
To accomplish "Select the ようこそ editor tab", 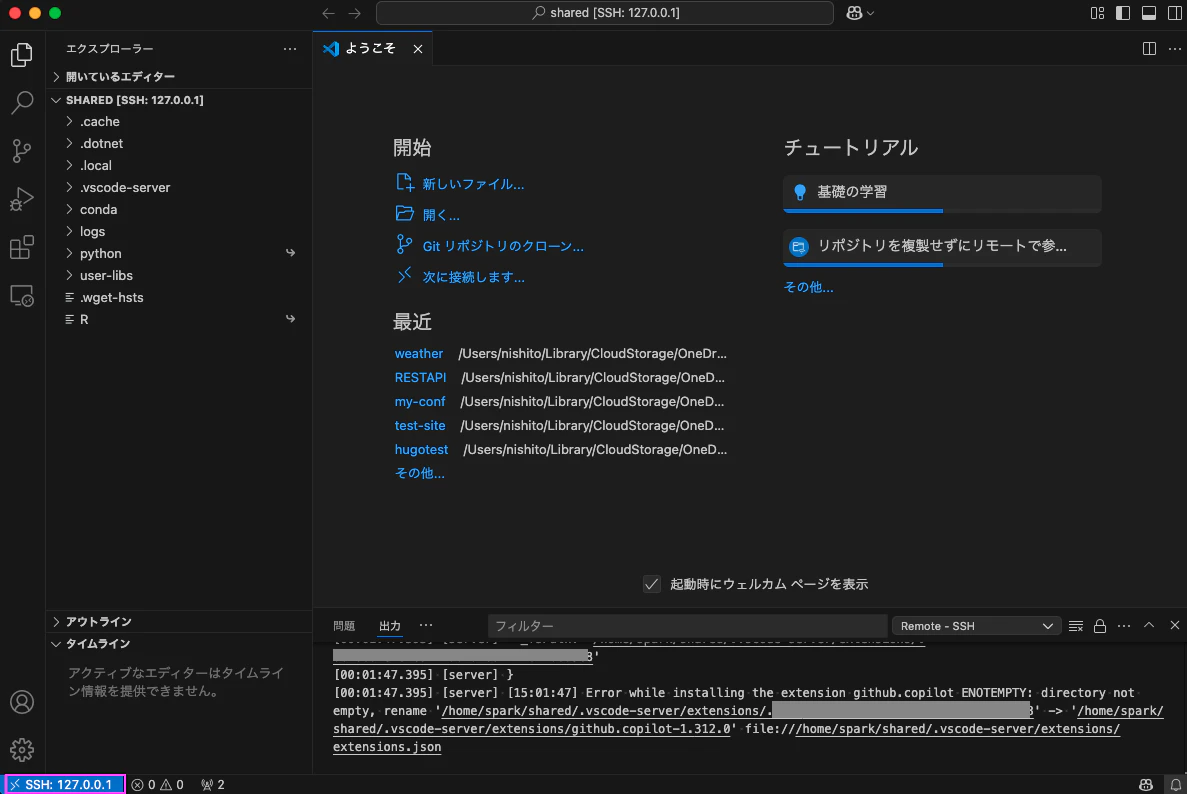I will (372, 48).
